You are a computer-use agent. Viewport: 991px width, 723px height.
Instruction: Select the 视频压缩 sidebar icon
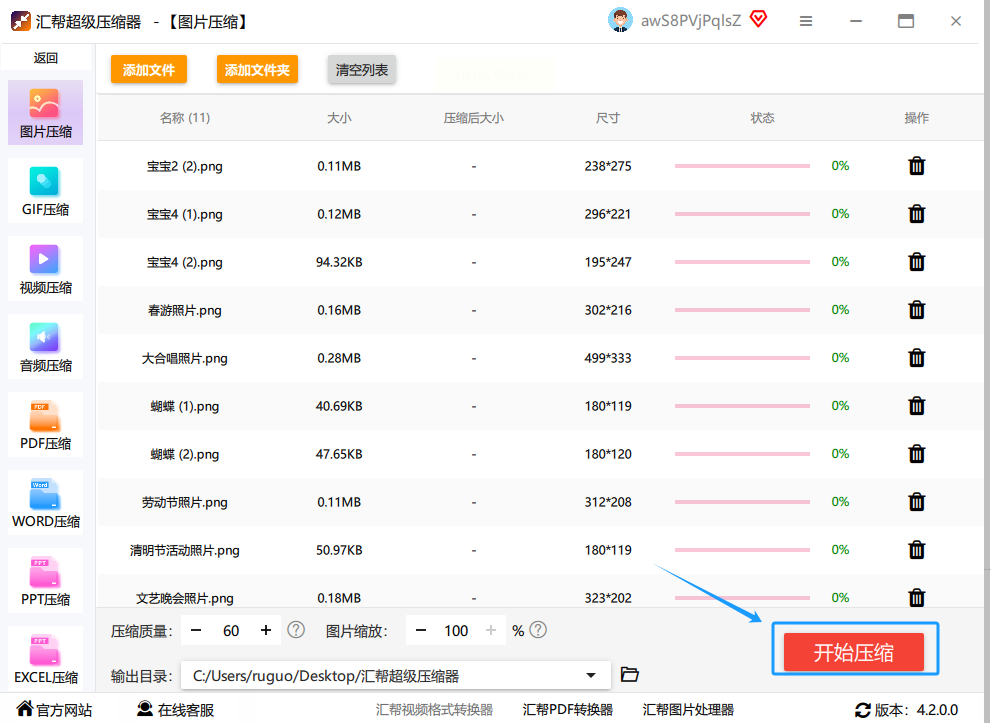[x=45, y=269]
